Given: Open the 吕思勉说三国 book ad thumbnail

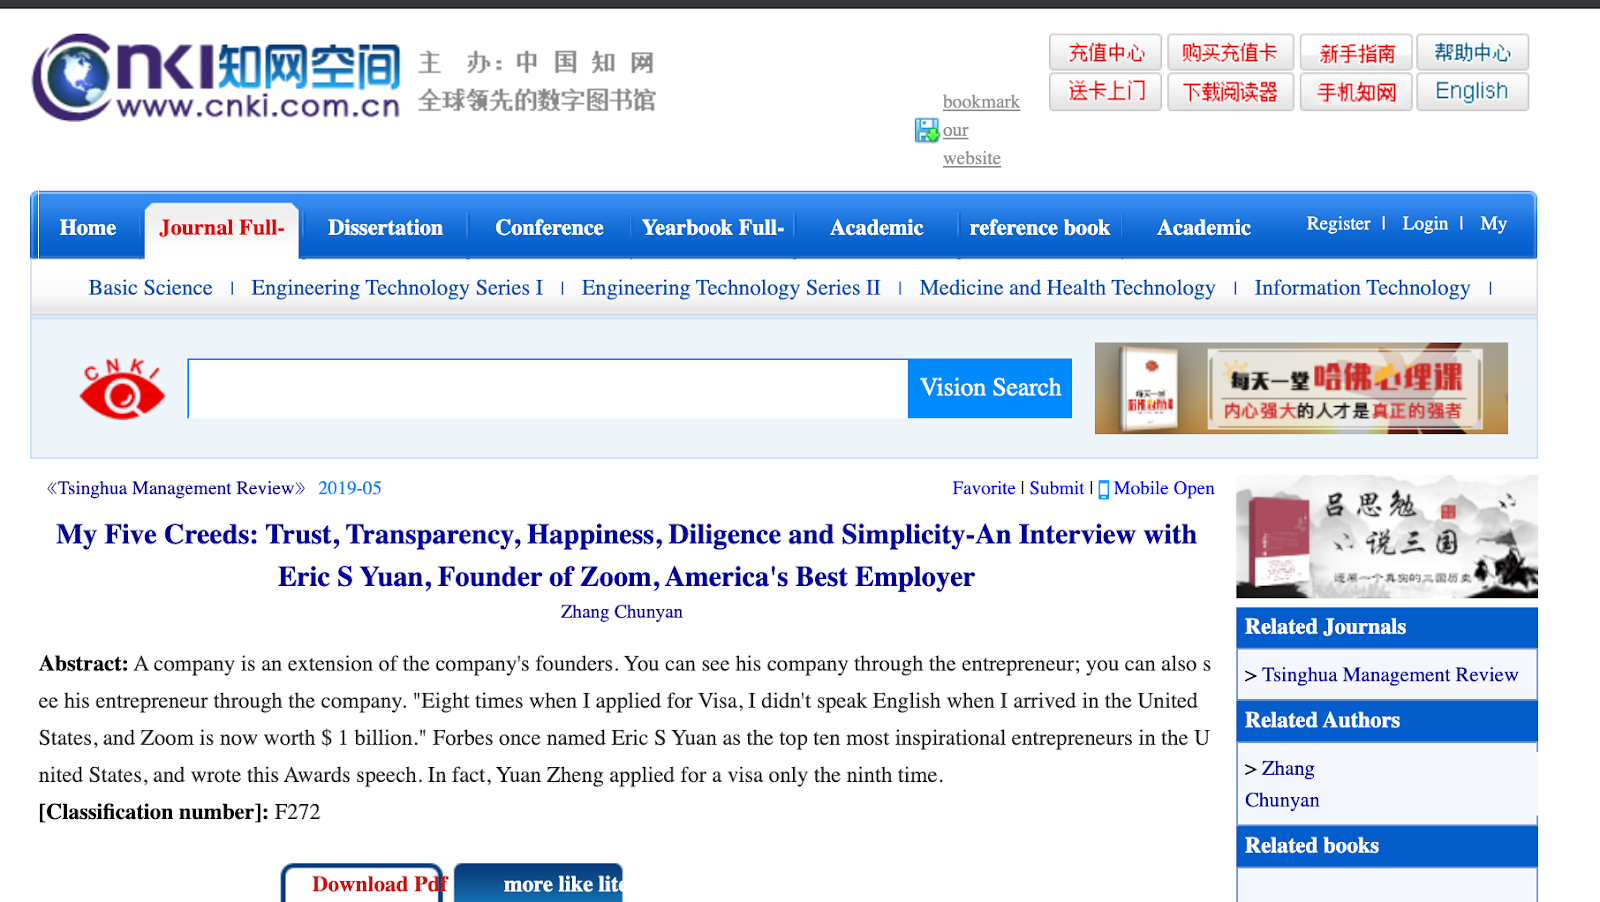Looking at the screenshot, I should coord(1387,537).
